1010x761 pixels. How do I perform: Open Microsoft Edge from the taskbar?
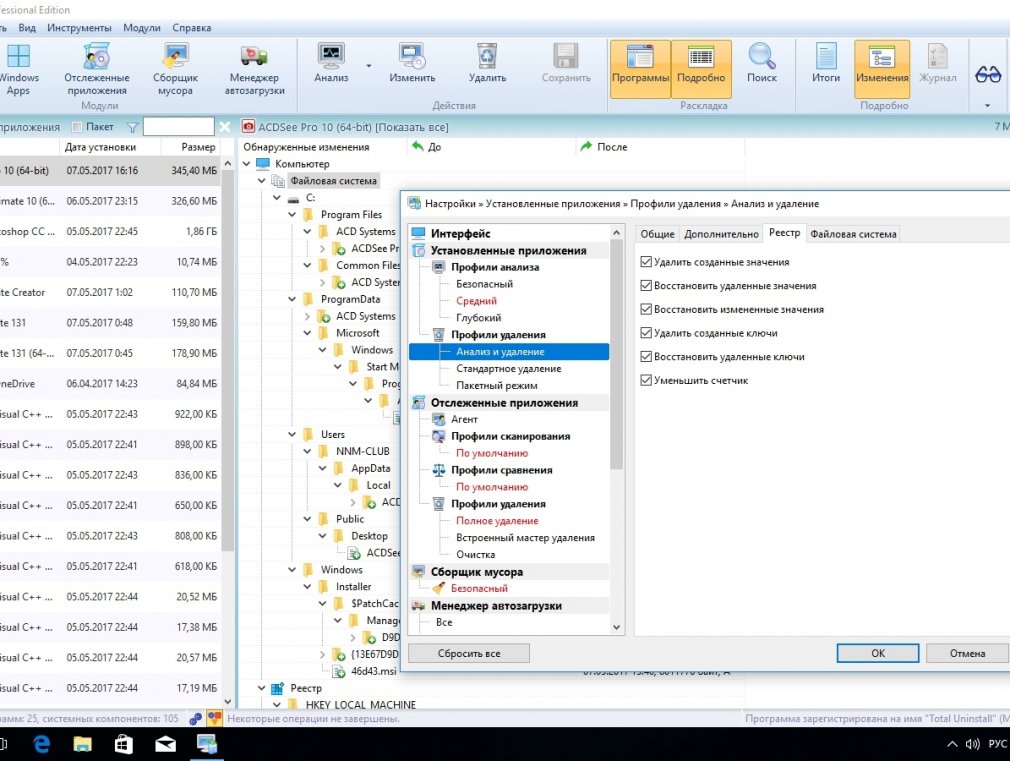(x=42, y=744)
